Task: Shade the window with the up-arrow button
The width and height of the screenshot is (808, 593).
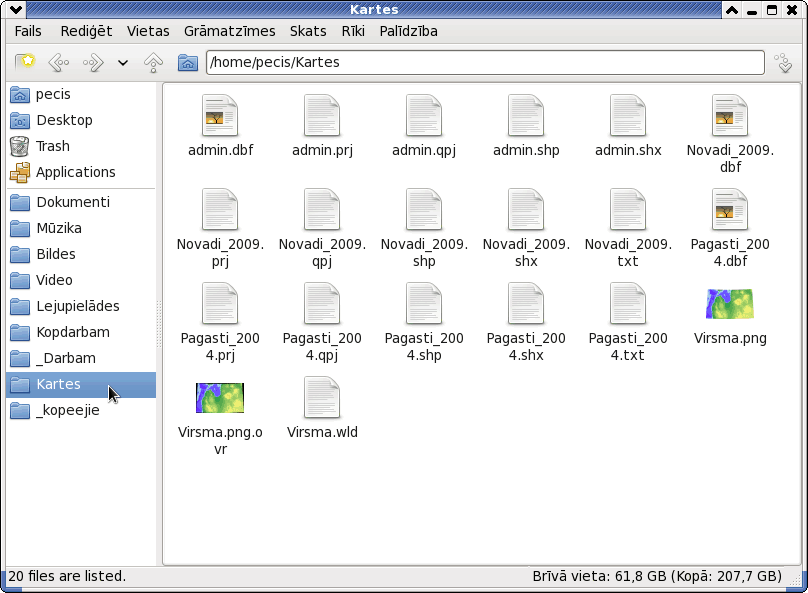Action: (x=732, y=10)
